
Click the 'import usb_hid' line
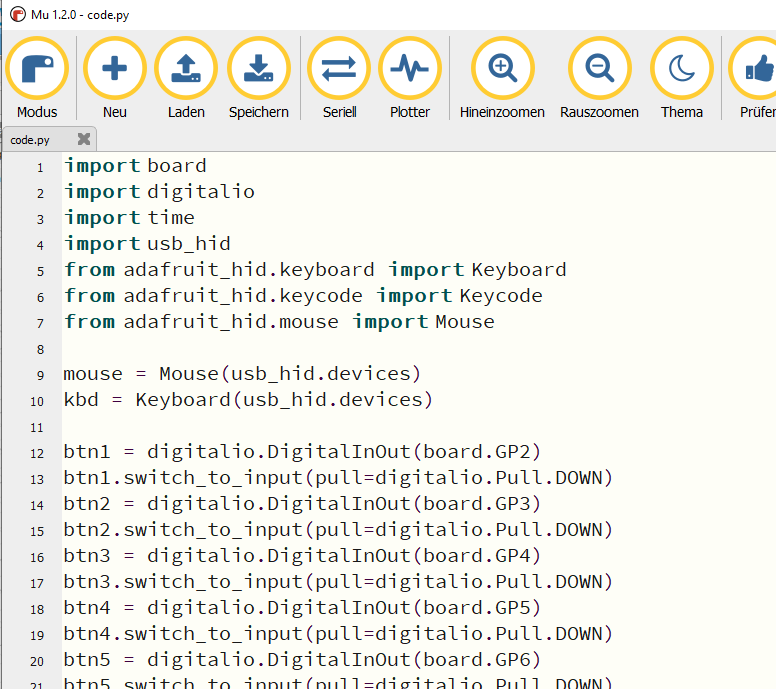click(x=147, y=244)
